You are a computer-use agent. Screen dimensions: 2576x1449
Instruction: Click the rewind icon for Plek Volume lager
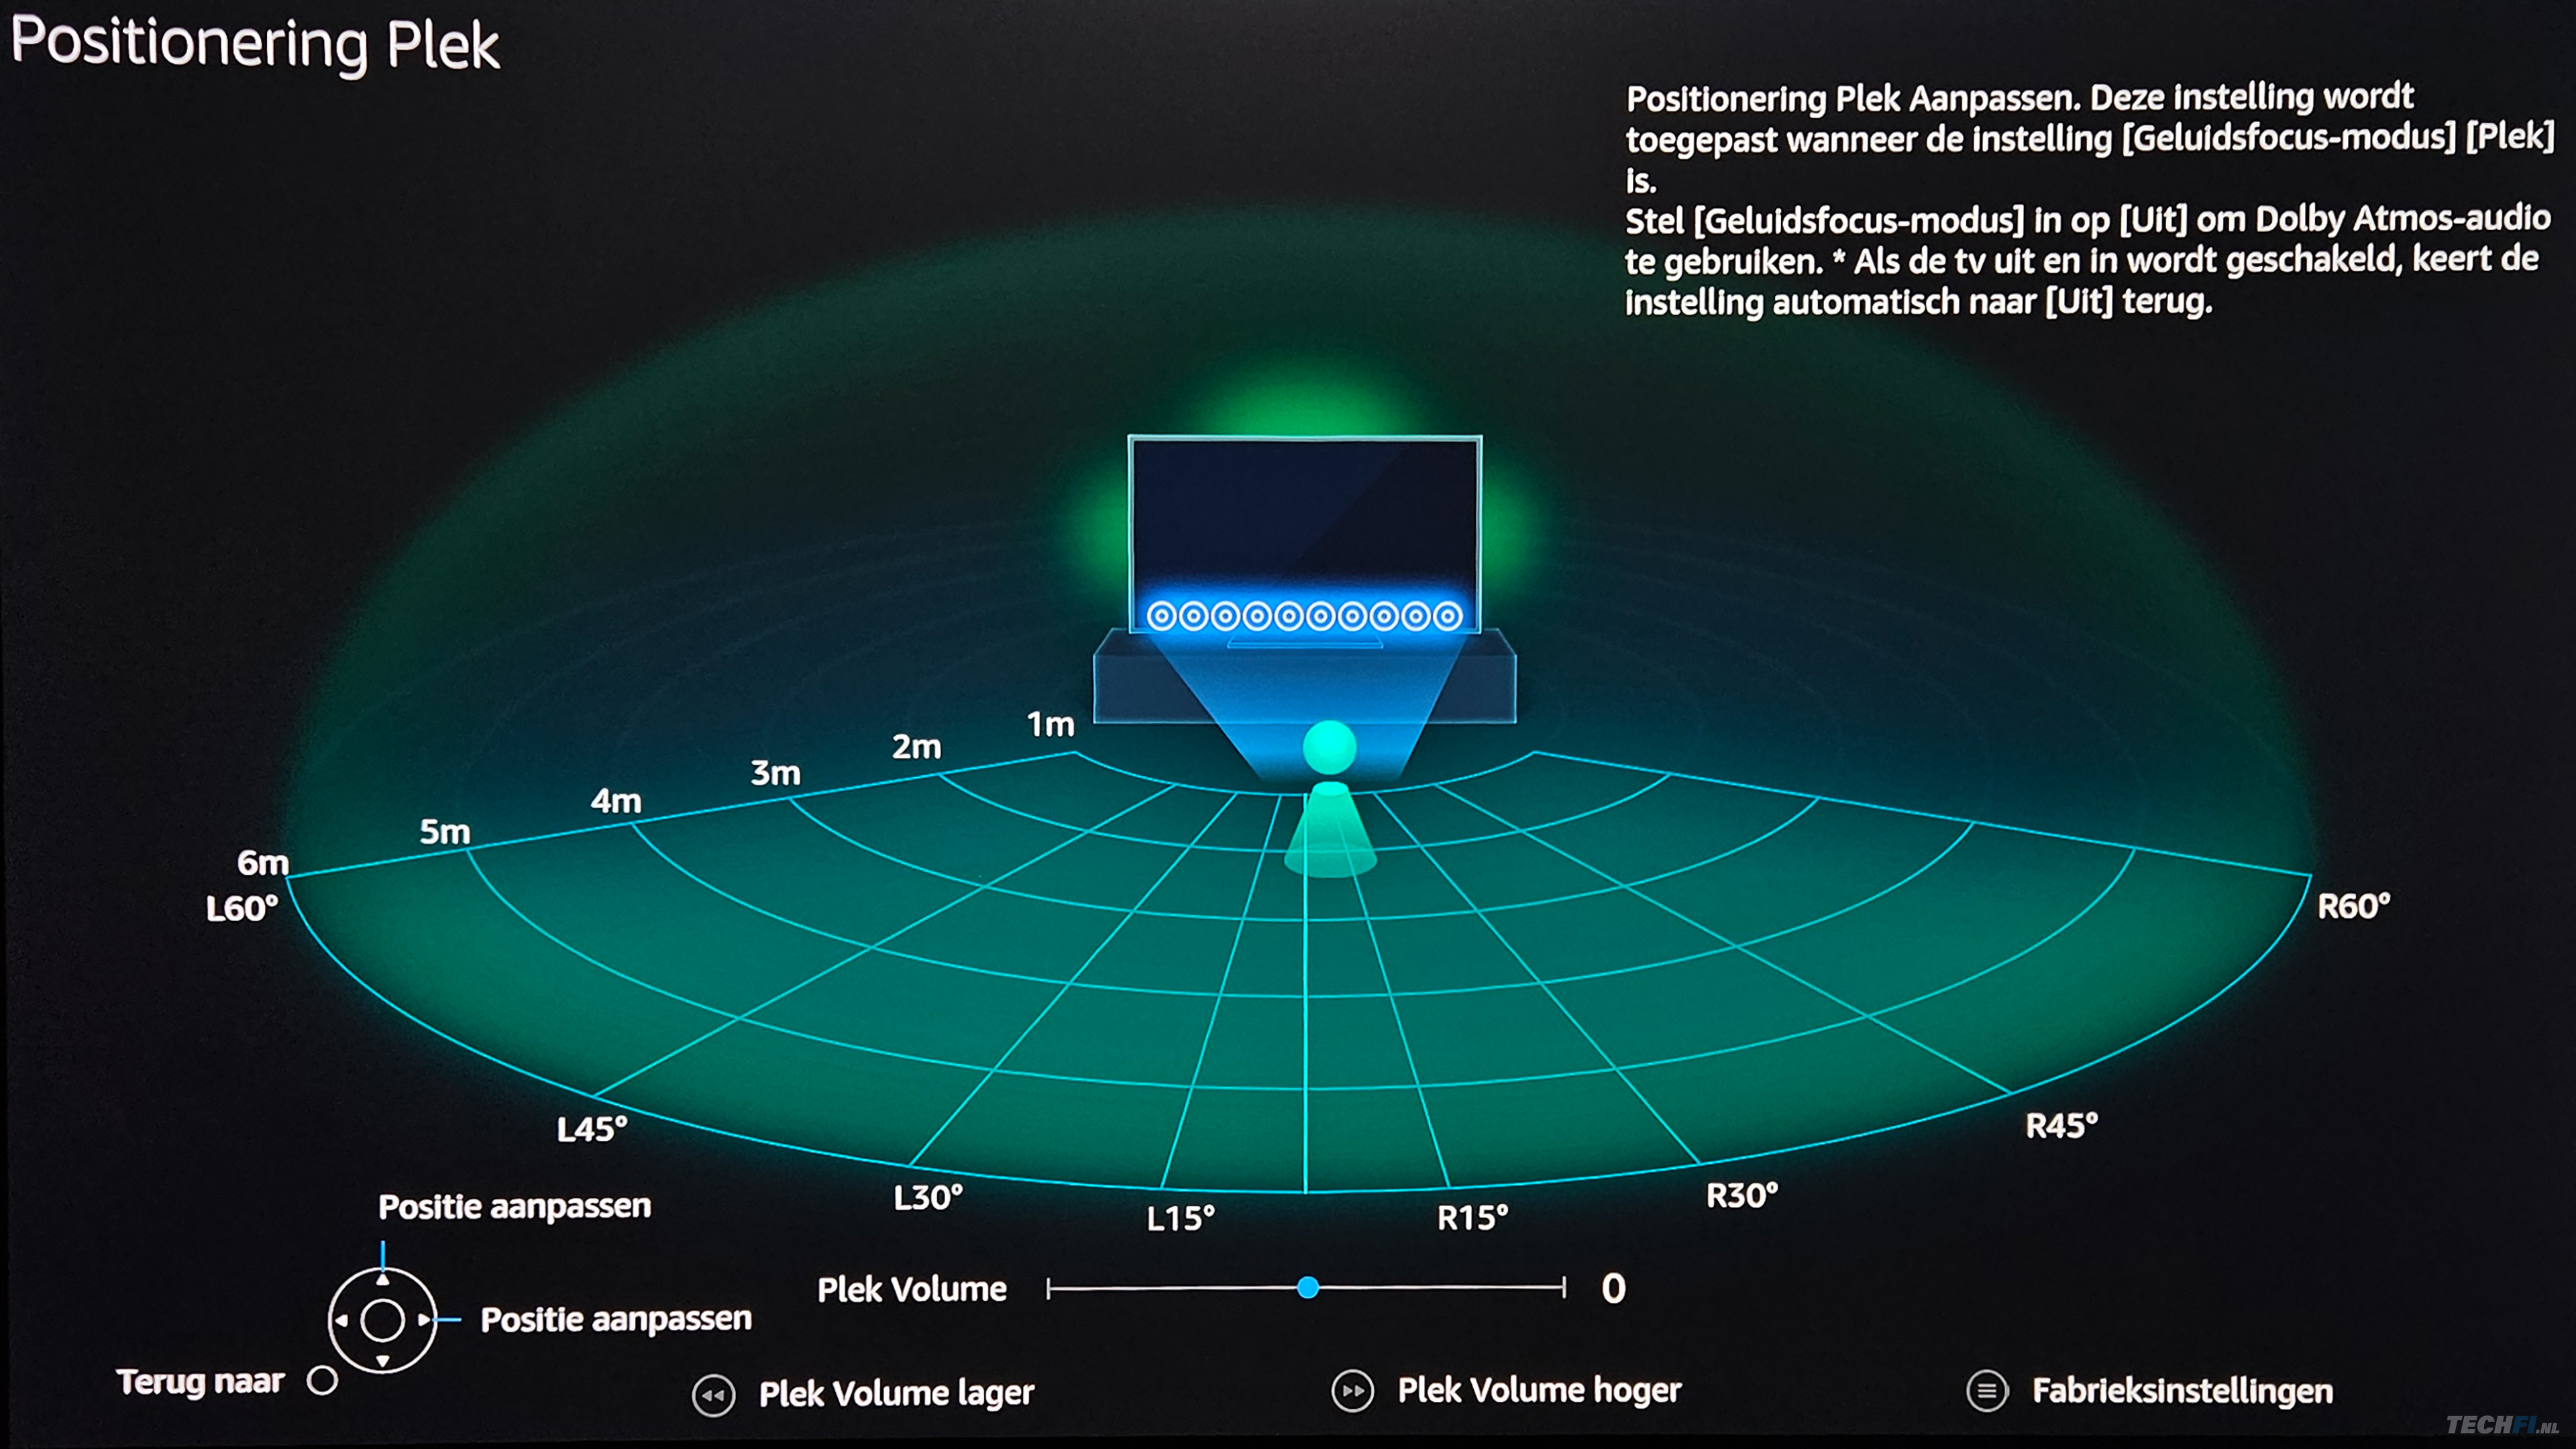pyautogui.click(x=713, y=1395)
